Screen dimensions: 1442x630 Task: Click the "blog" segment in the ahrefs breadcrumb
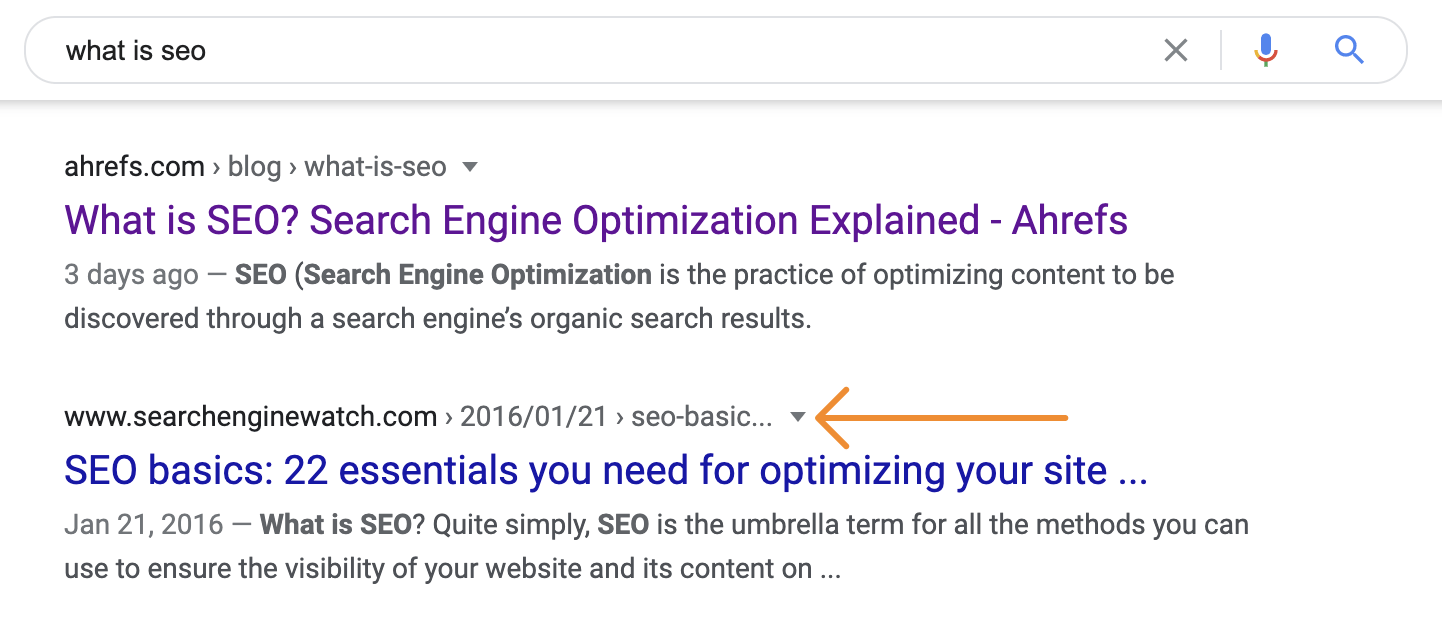pyautogui.click(x=254, y=166)
